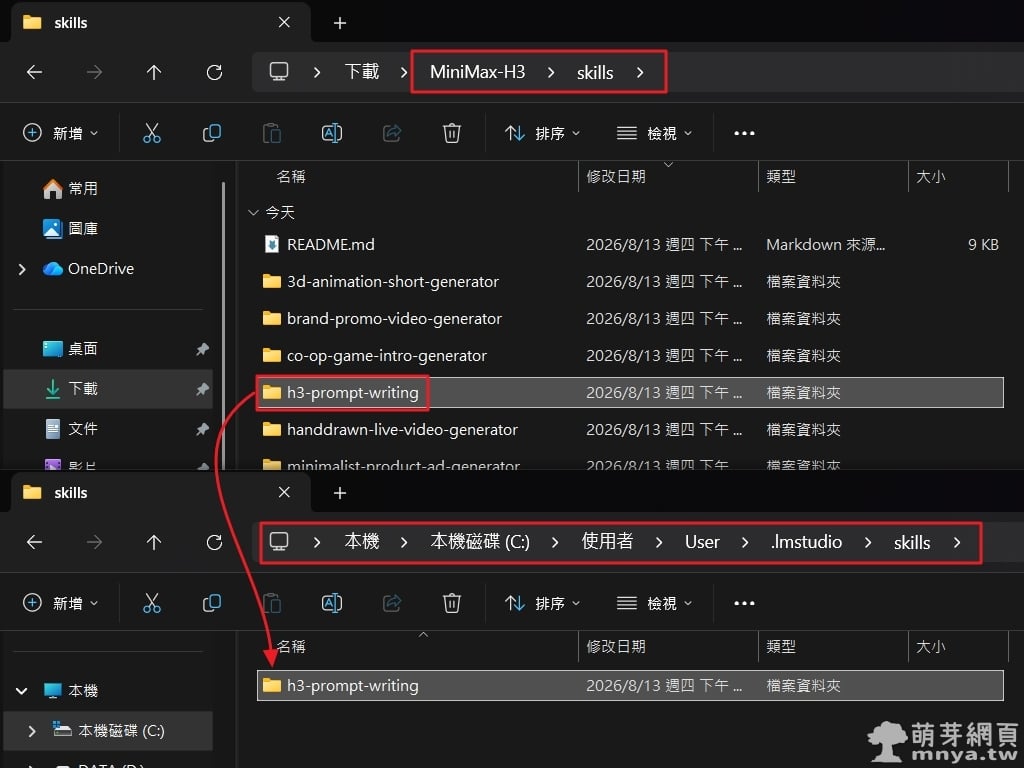Open 常用 Home in upper sidebar
The height and width of the screenshot is (768, 1024).
pyautogui.click(x=71, y=189)
